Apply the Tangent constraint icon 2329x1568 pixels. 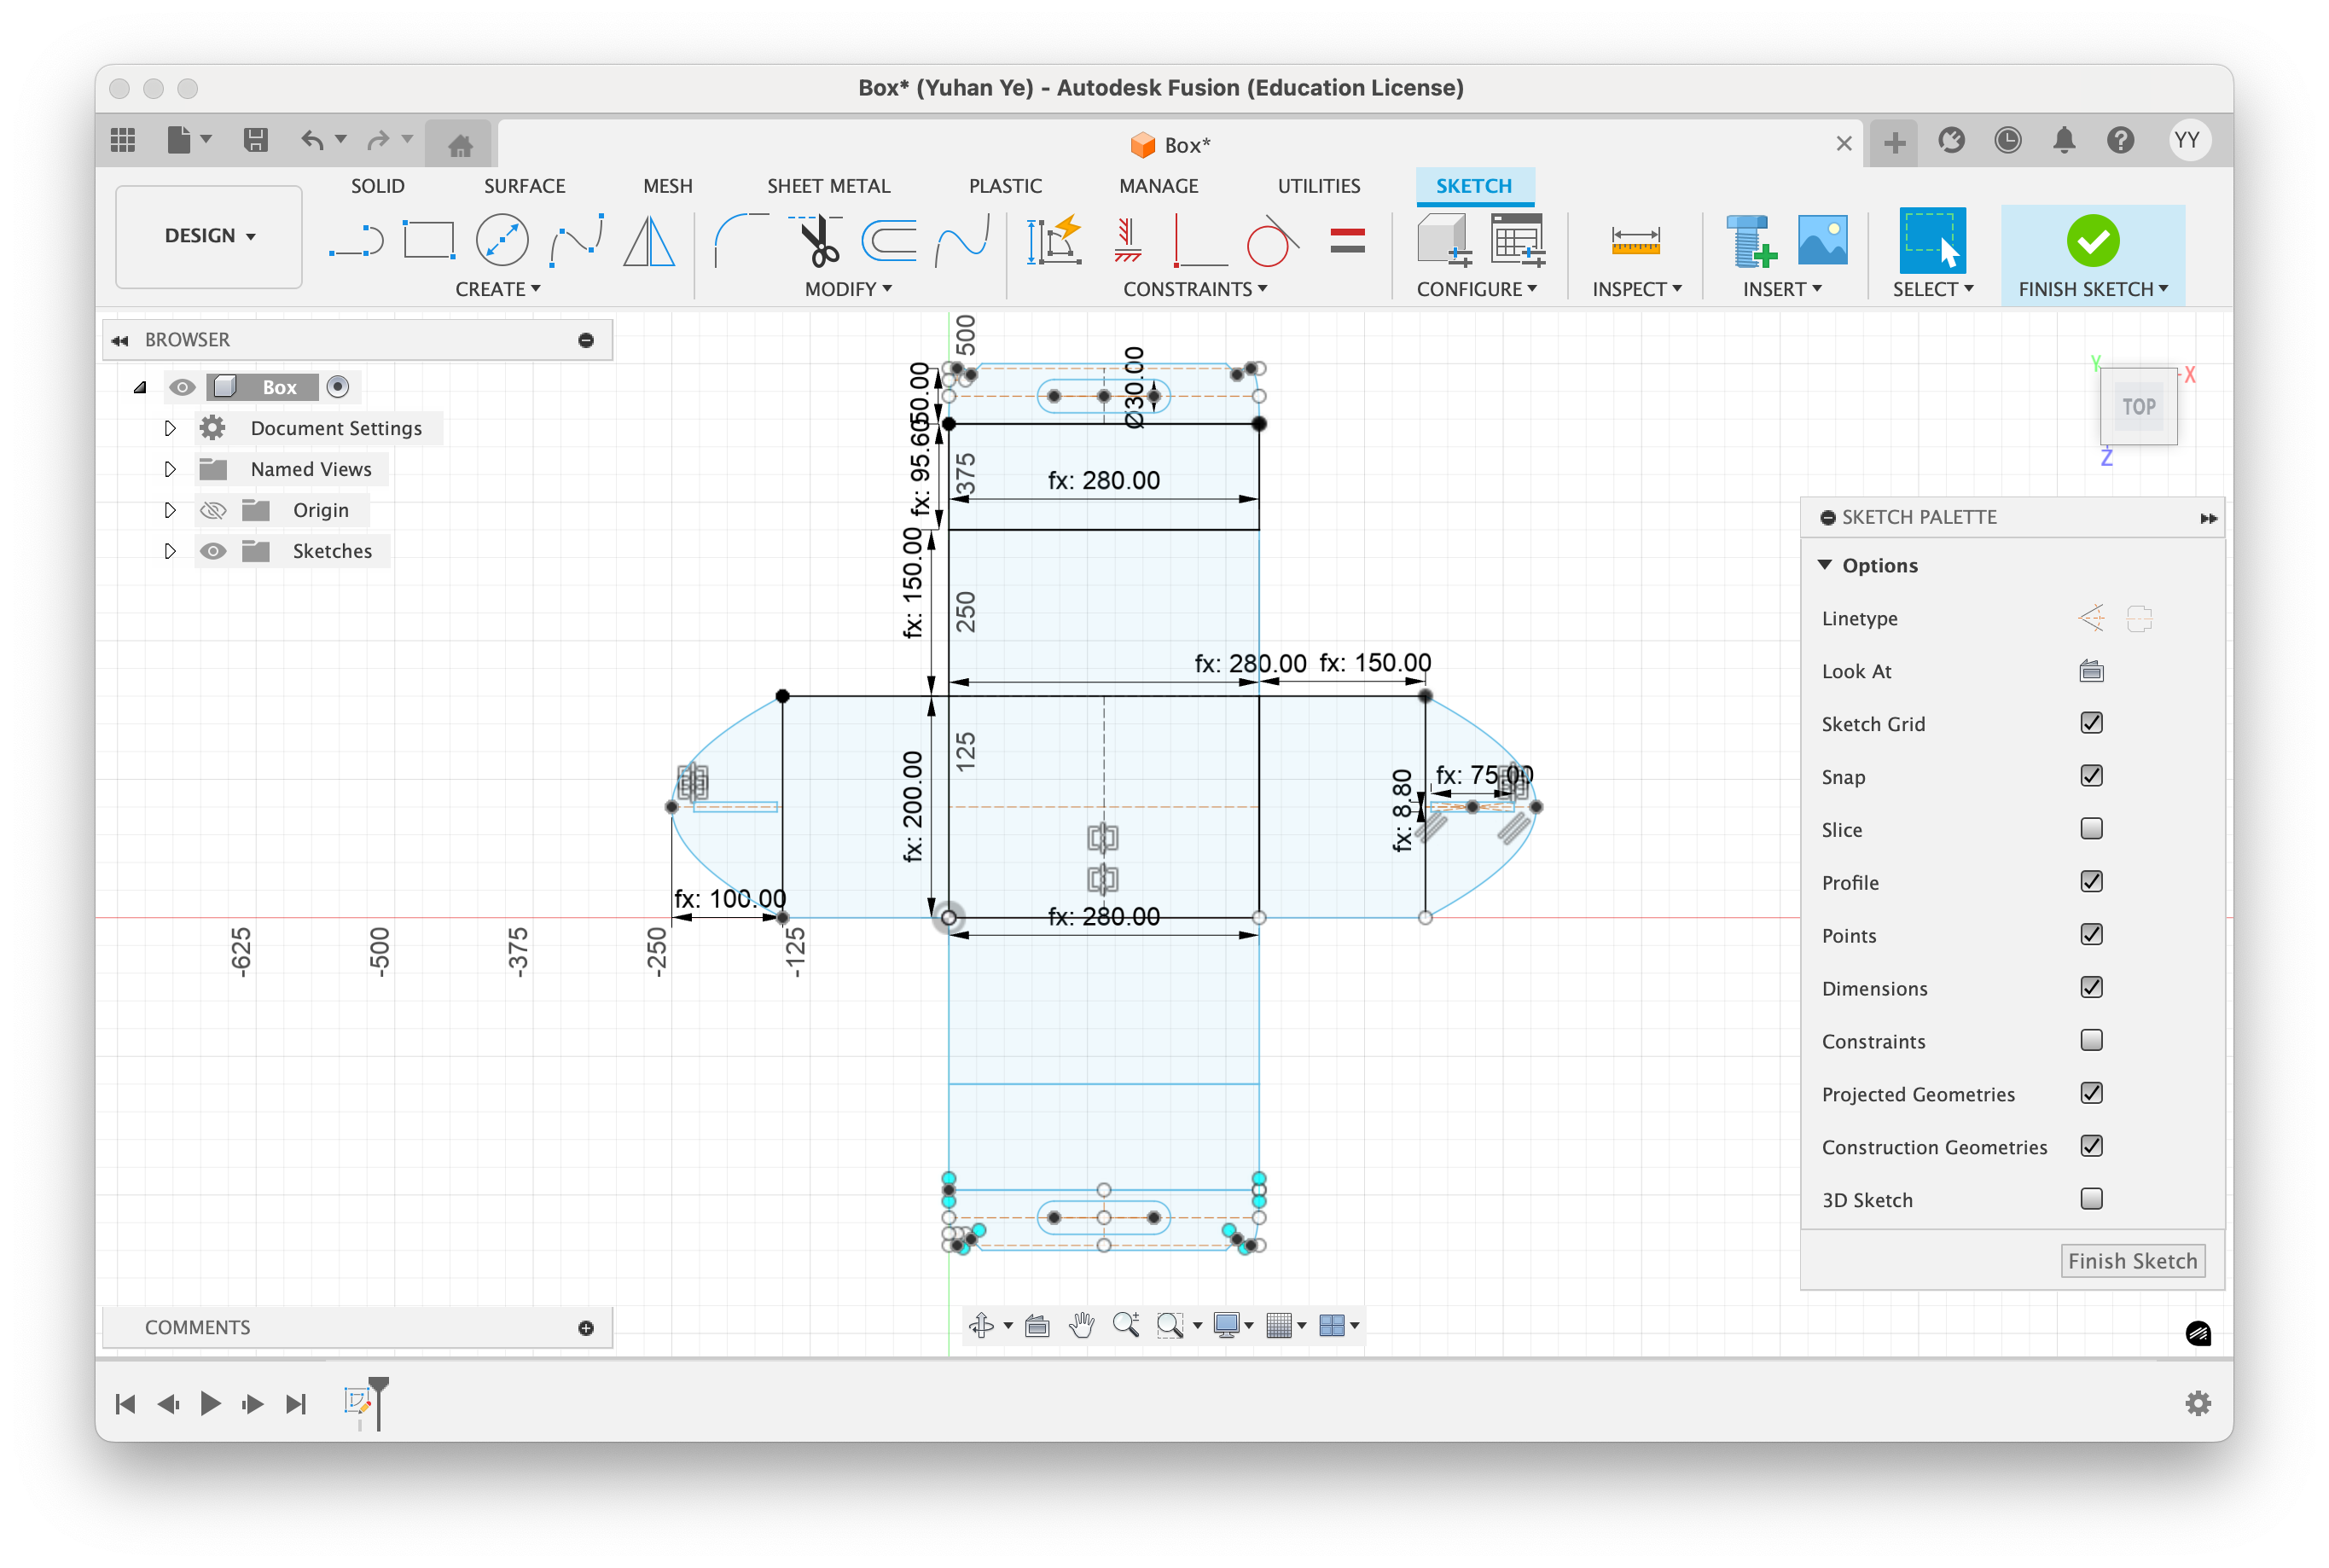pyautogui.click(x=1272, y=241)
